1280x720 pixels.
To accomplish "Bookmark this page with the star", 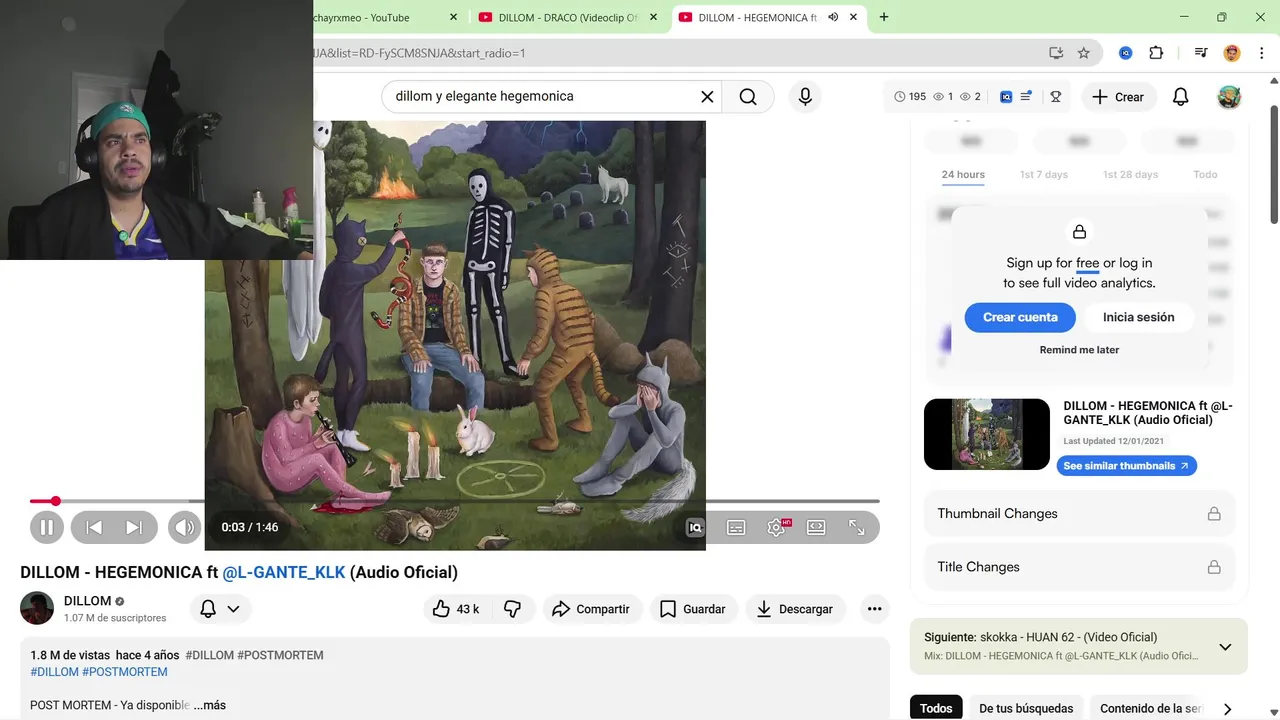I will pos(1083,53).
